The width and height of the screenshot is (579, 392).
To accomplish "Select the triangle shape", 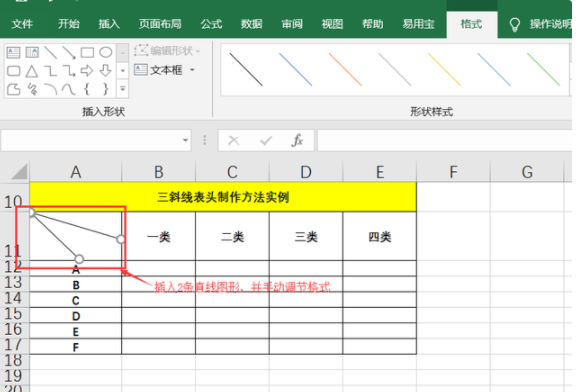I will point(32,71).
